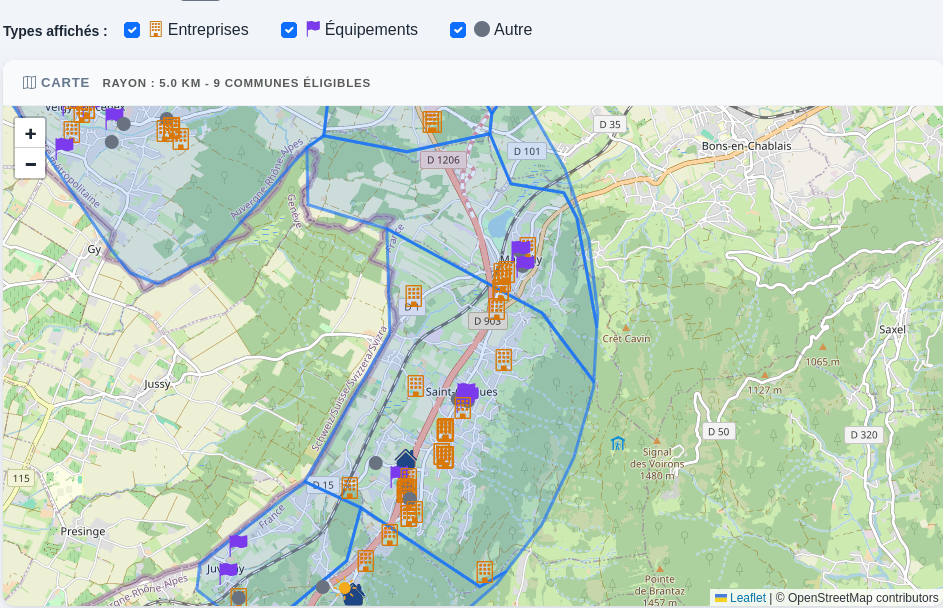This screenshot has height=608, width=943.
Task: Select grey circle marker left of dark blue house
Action: (x=375, y=463)
